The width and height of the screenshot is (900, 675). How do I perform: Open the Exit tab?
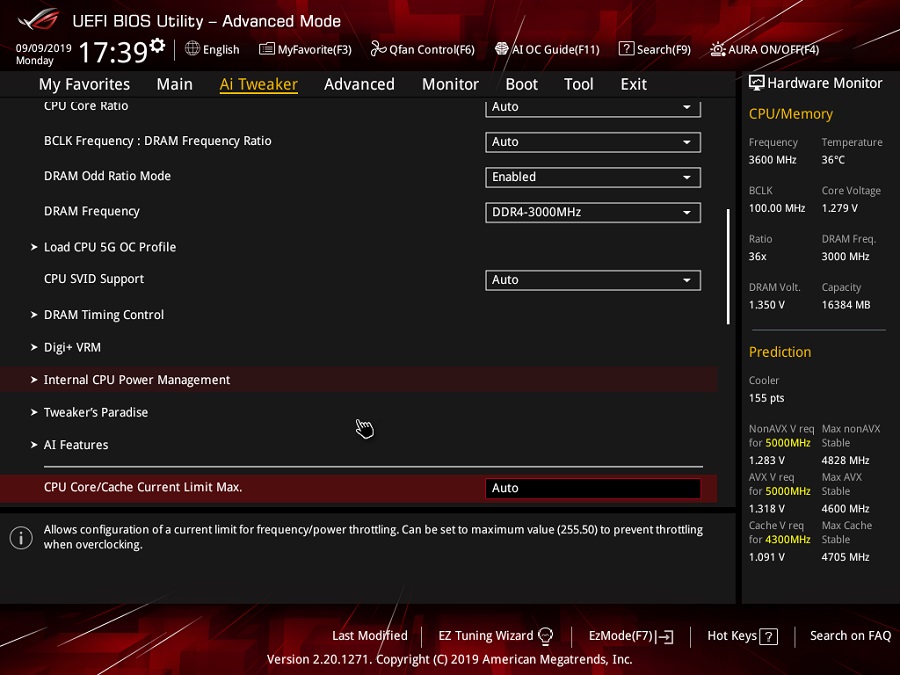[634, 84]
